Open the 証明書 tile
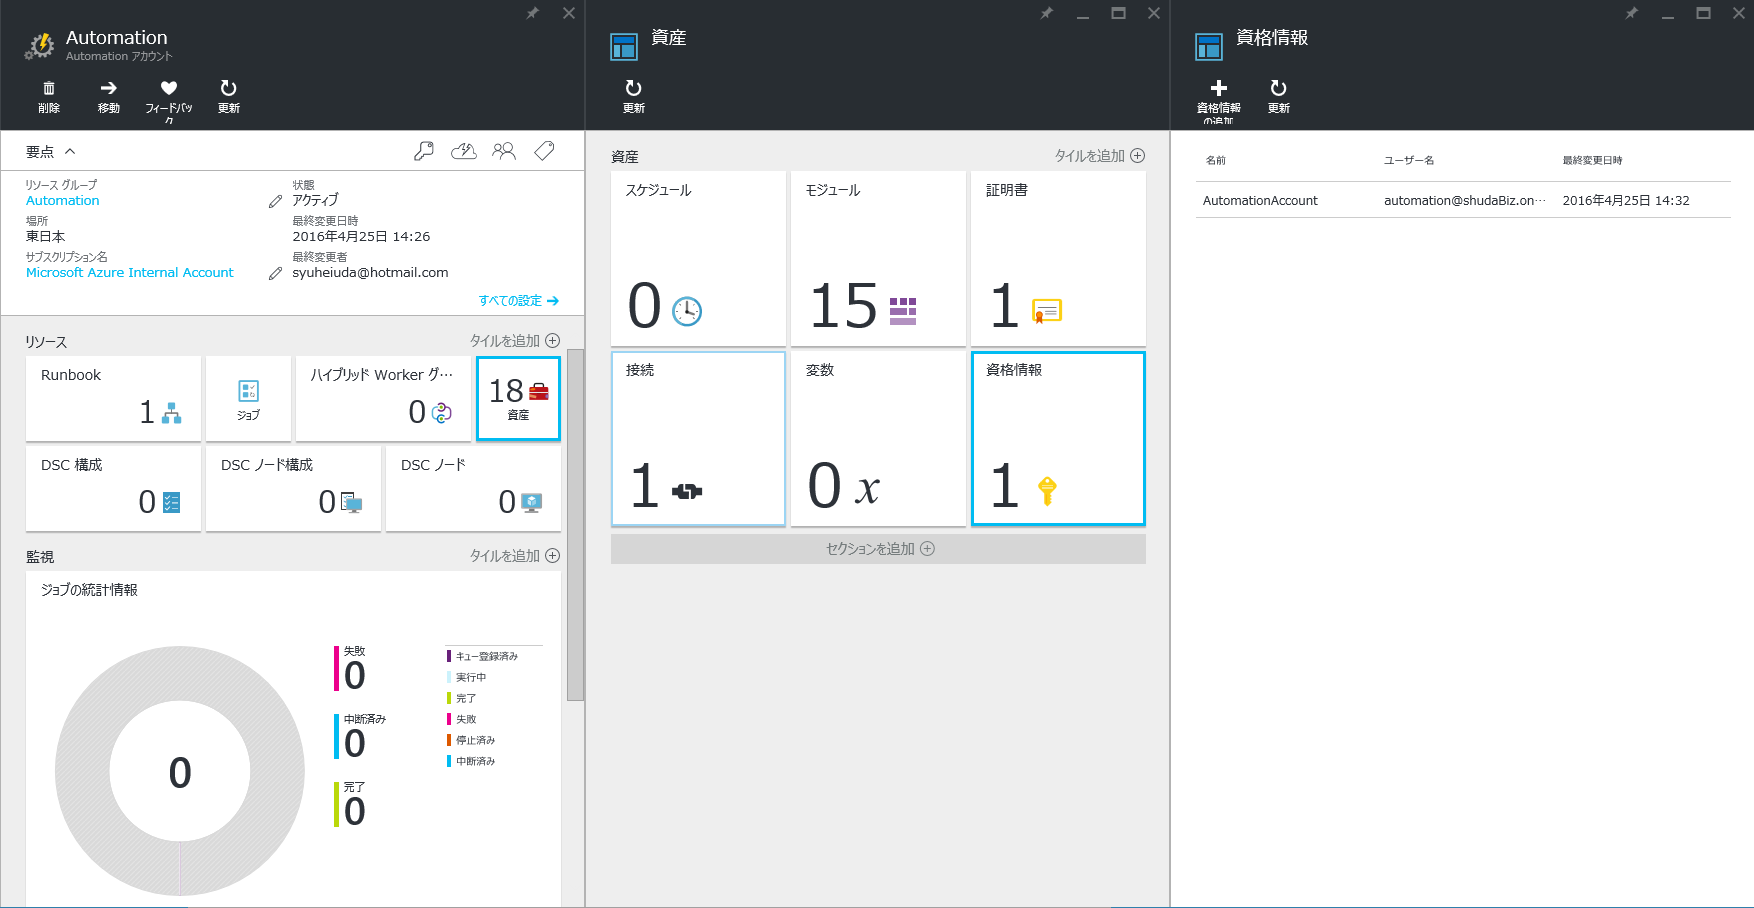The image size is (1754, 908). point(1058,258)
